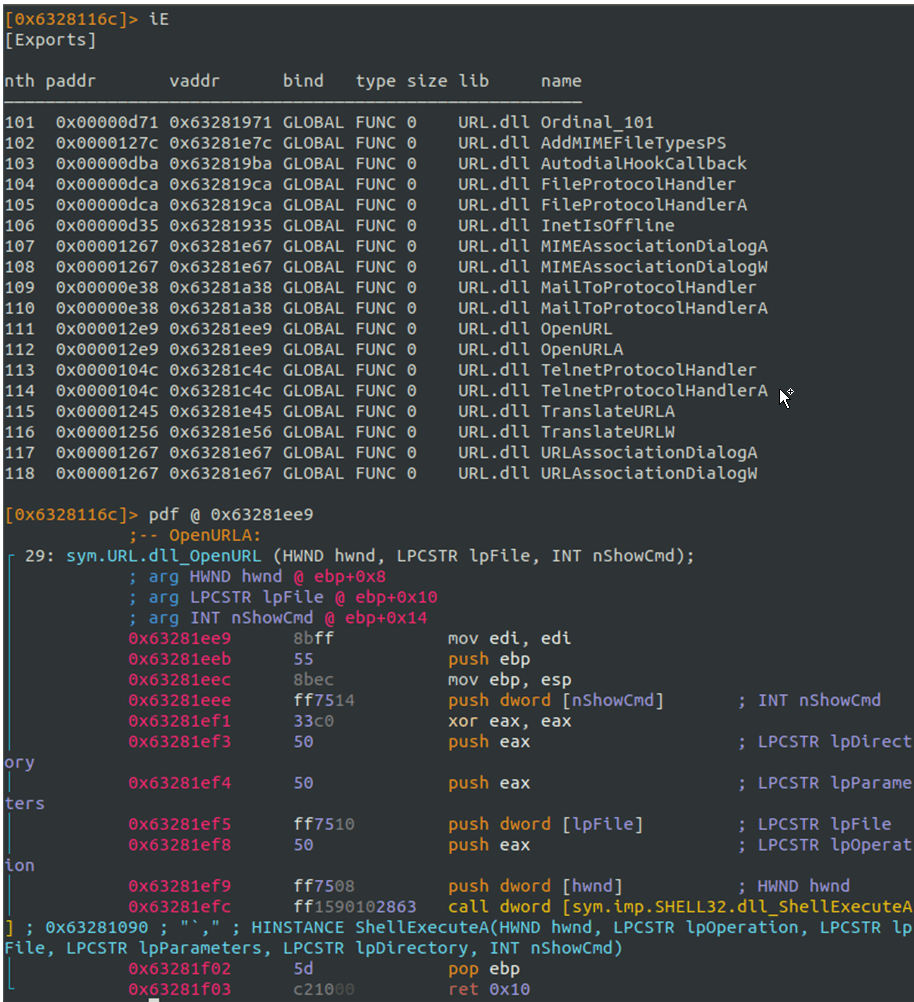Click the 'pdf @ 0x63281ee9' command text

pos(231,515)
